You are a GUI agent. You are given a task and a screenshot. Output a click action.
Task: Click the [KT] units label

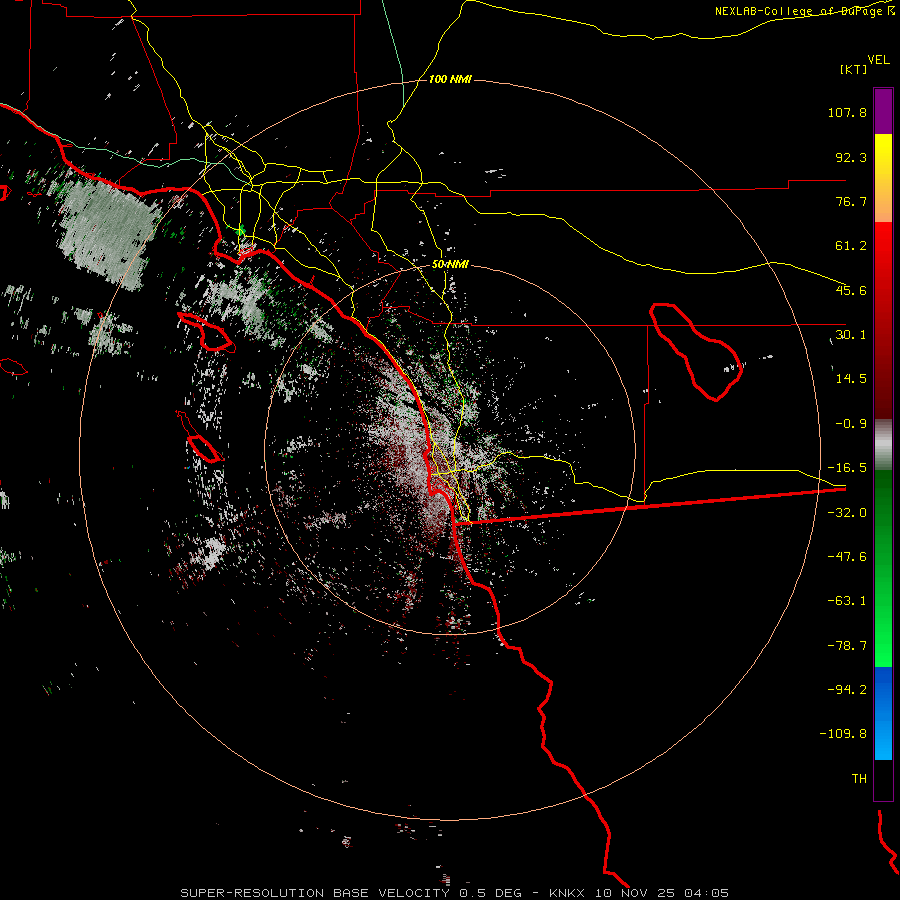click(x=854, y=69)
